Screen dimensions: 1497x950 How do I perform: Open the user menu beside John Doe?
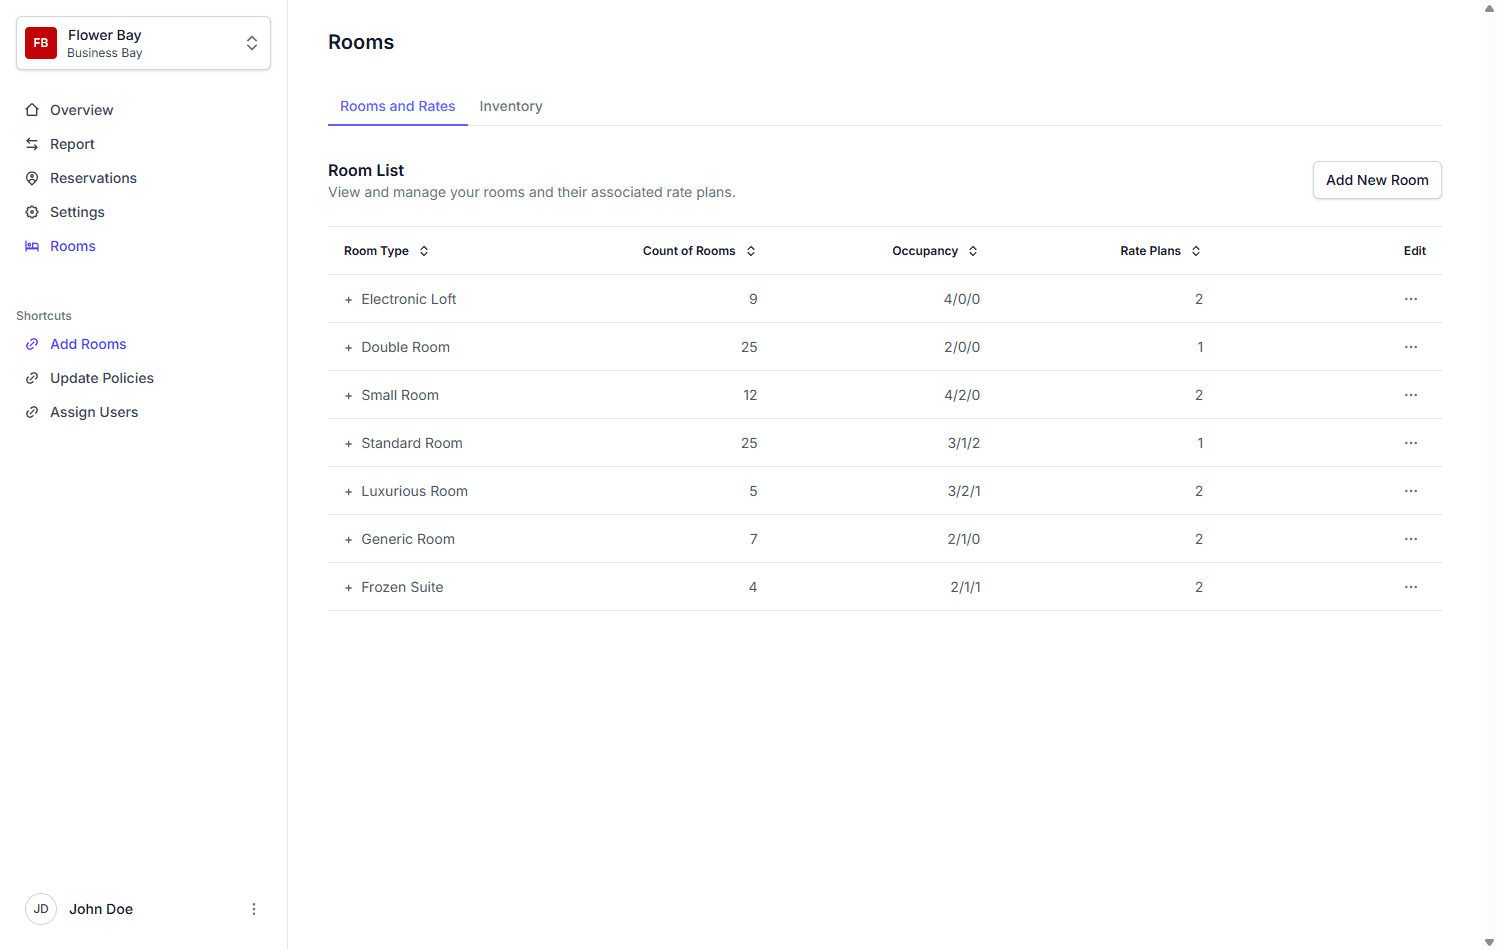pyautogui.click(x=254, y=909)
